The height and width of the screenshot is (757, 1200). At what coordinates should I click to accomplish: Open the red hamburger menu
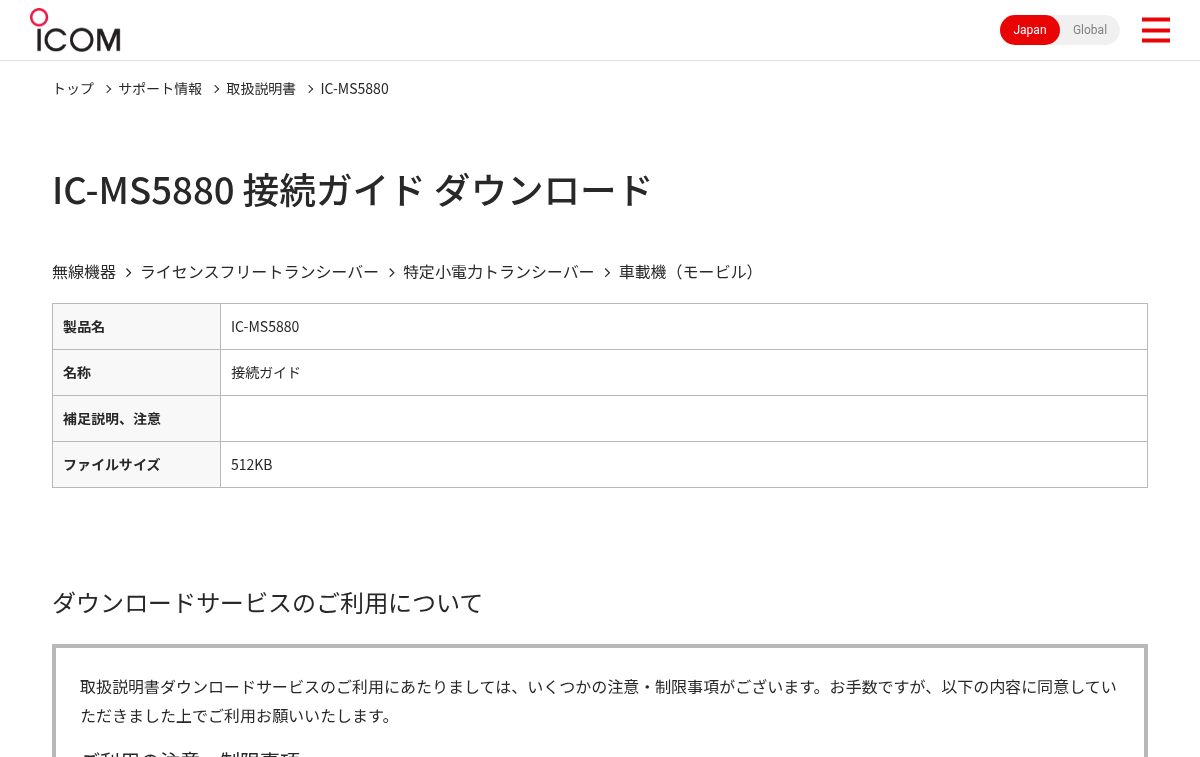click(x=1155, y=30)
